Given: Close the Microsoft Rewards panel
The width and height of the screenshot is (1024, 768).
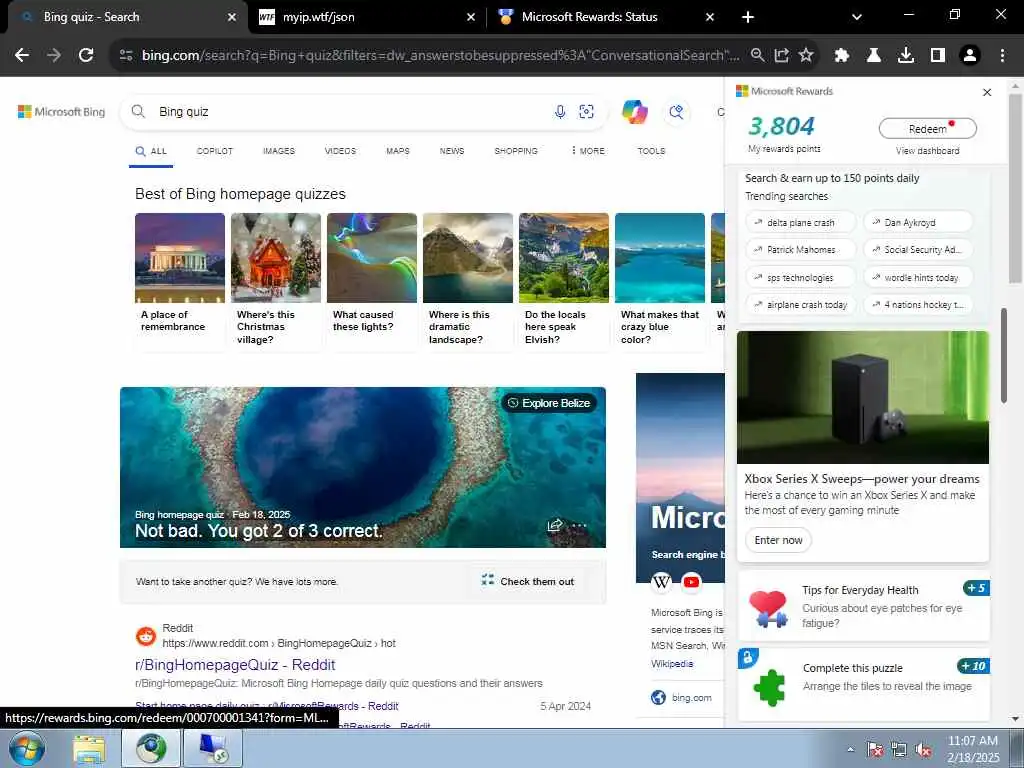Looking at the screenshot, I should coord(987,92).
